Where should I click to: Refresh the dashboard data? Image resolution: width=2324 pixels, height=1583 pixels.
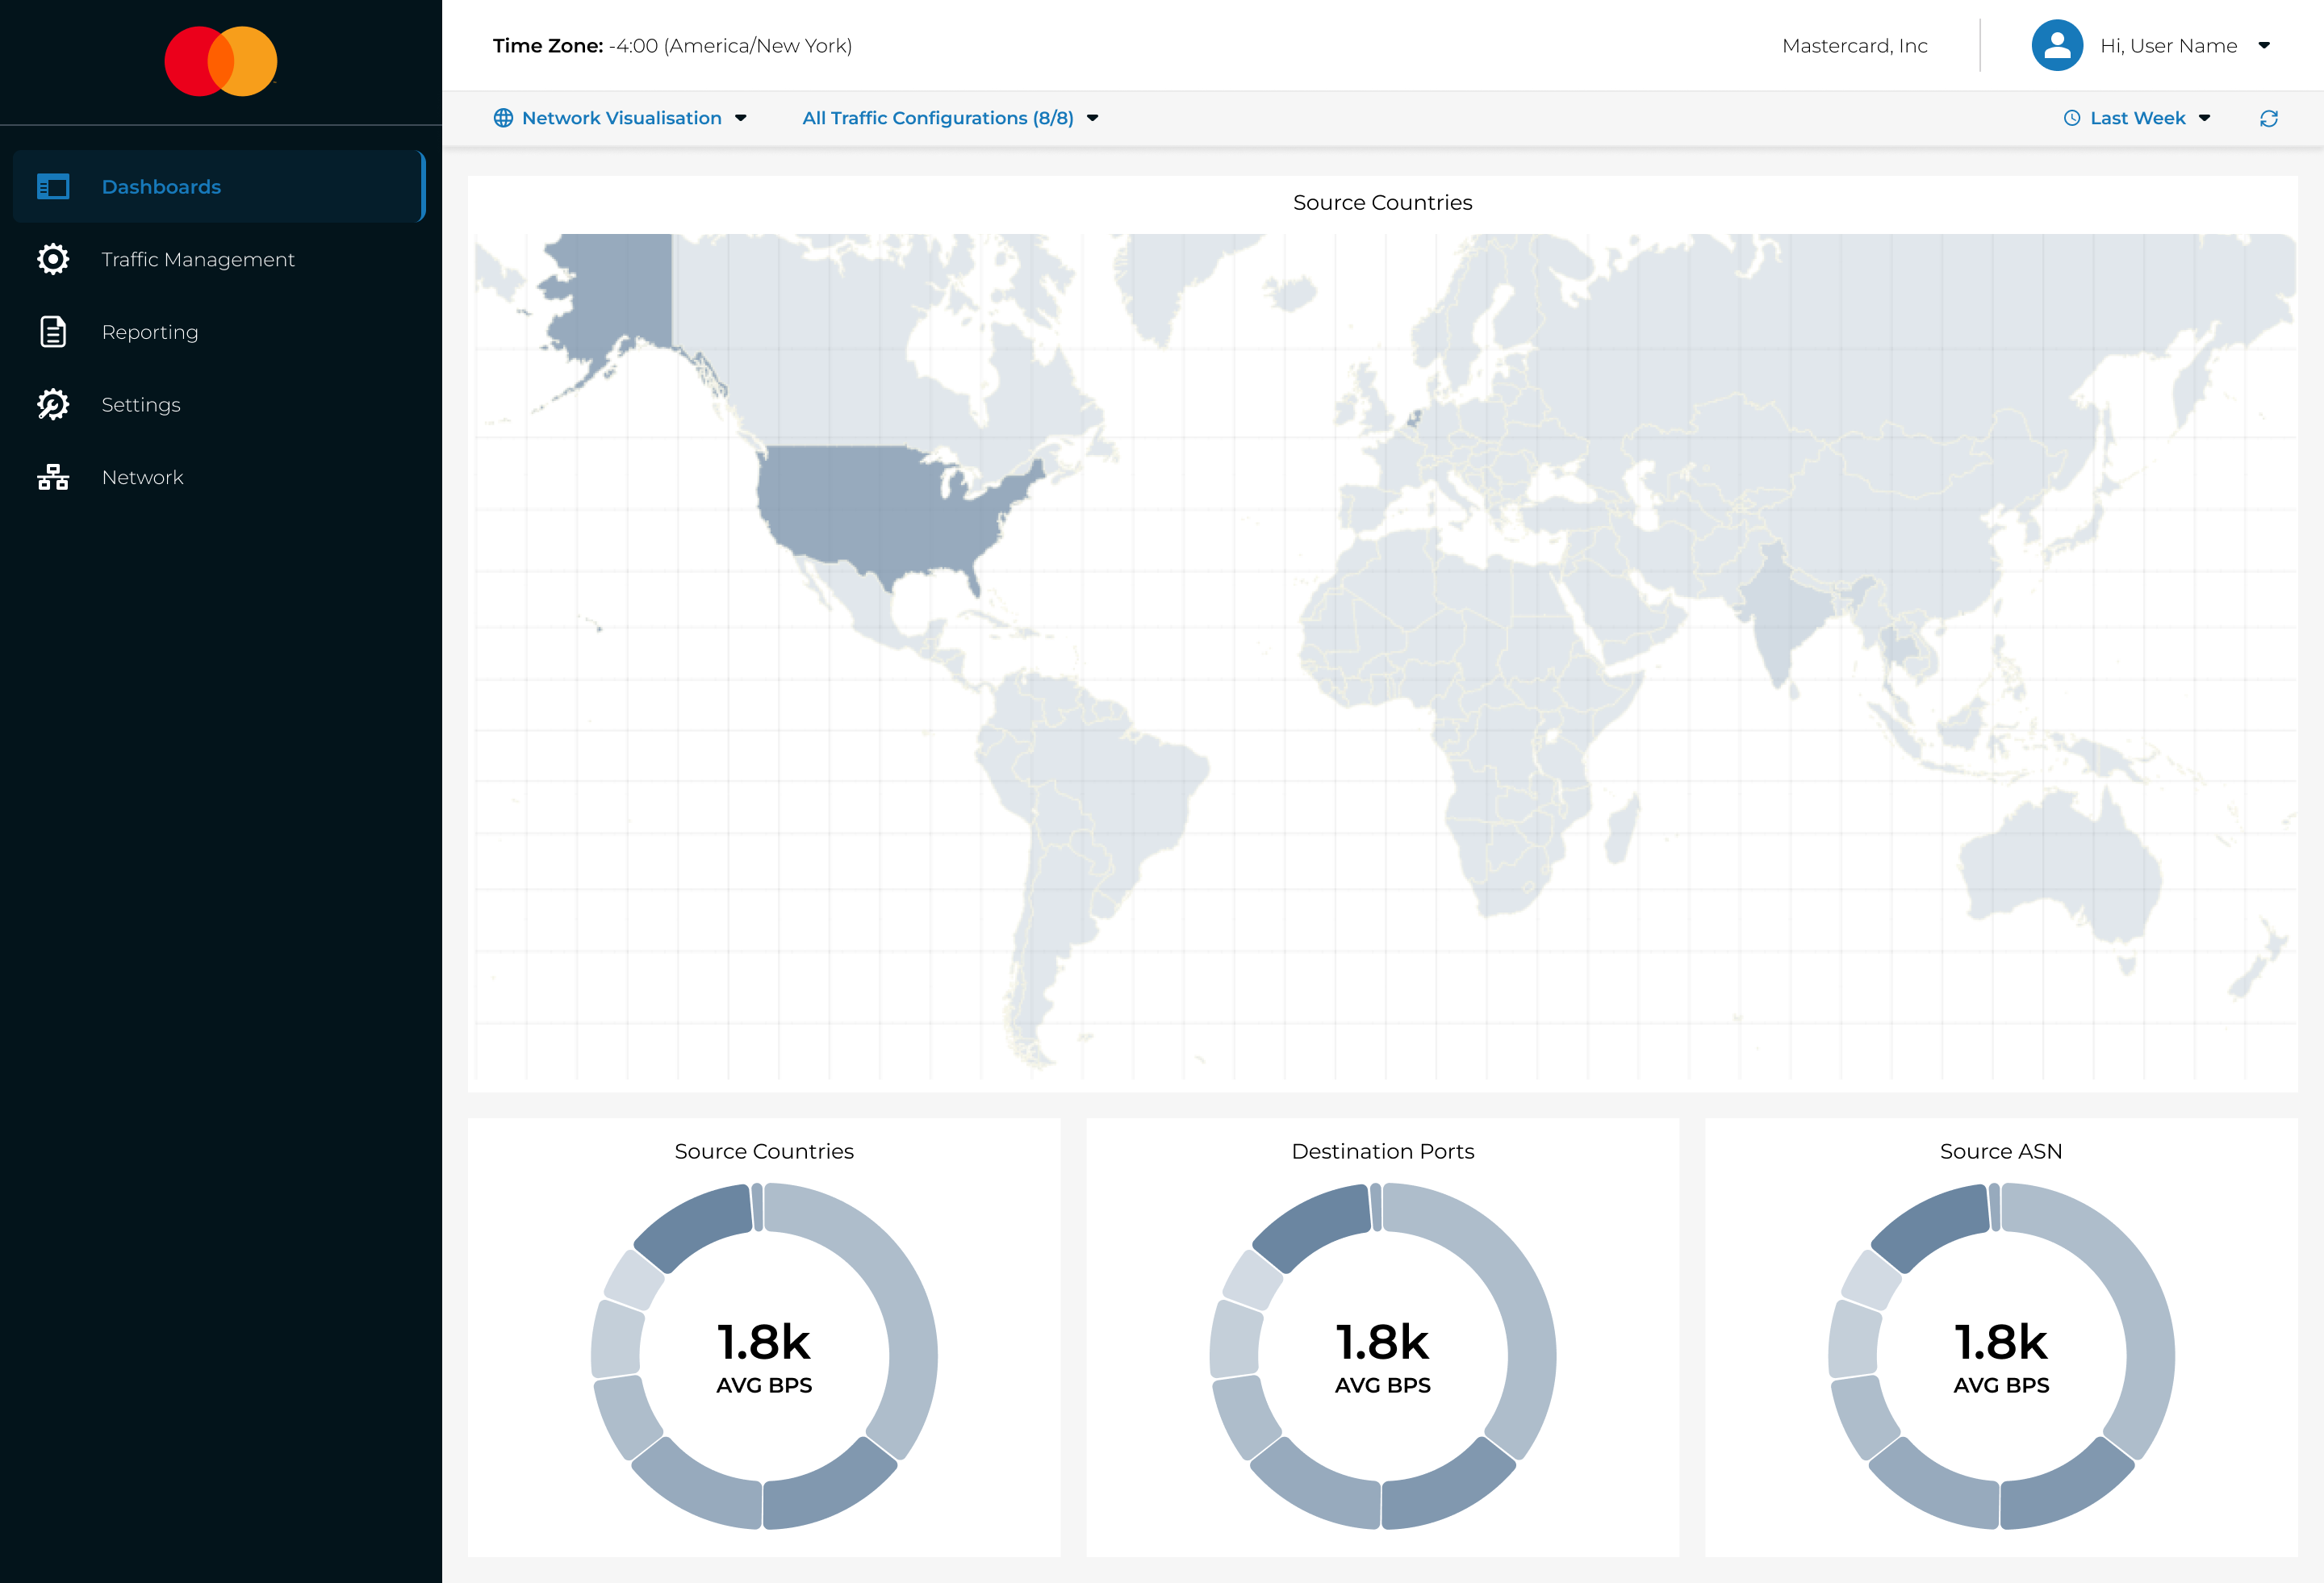[x=2269, y=118]
